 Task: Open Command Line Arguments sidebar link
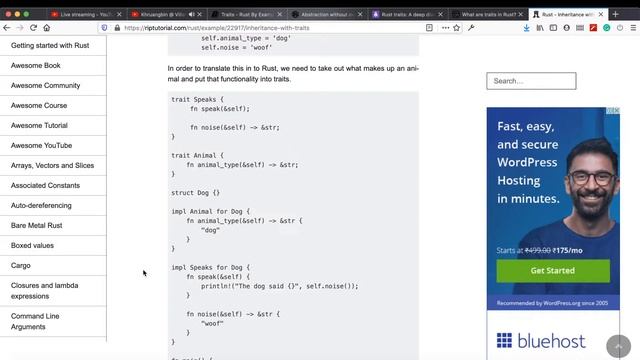[x=35, y=321]
